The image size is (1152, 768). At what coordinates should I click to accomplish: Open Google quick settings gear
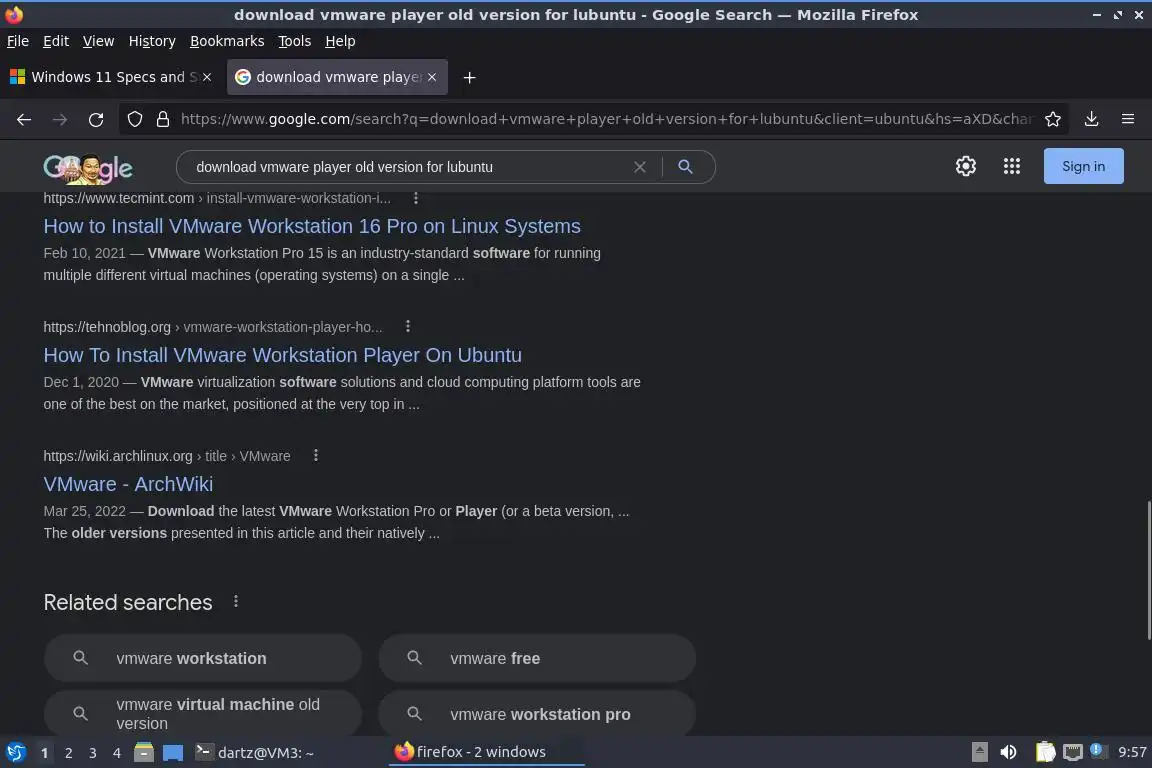tap(965, 166)
